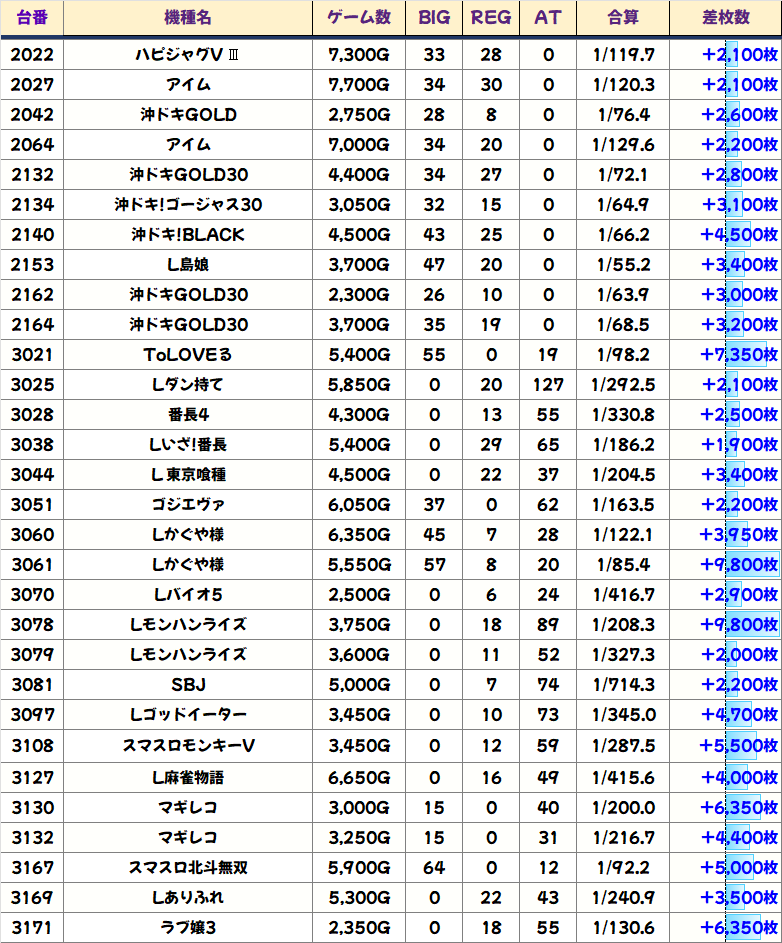Select +1,900枚 for row 3038
Viewport: 782px width, 943px height.
point(739,445)
